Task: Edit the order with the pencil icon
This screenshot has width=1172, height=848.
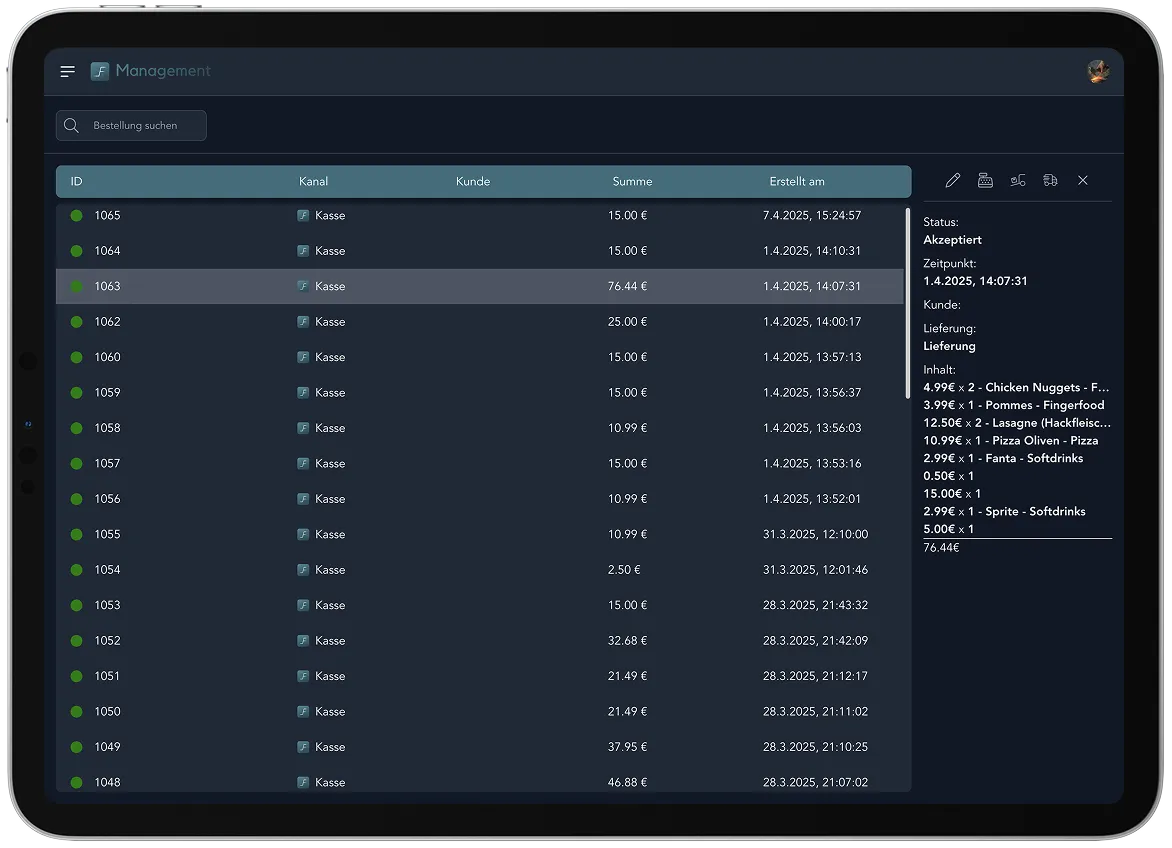Action: click(x=953, y=180)
